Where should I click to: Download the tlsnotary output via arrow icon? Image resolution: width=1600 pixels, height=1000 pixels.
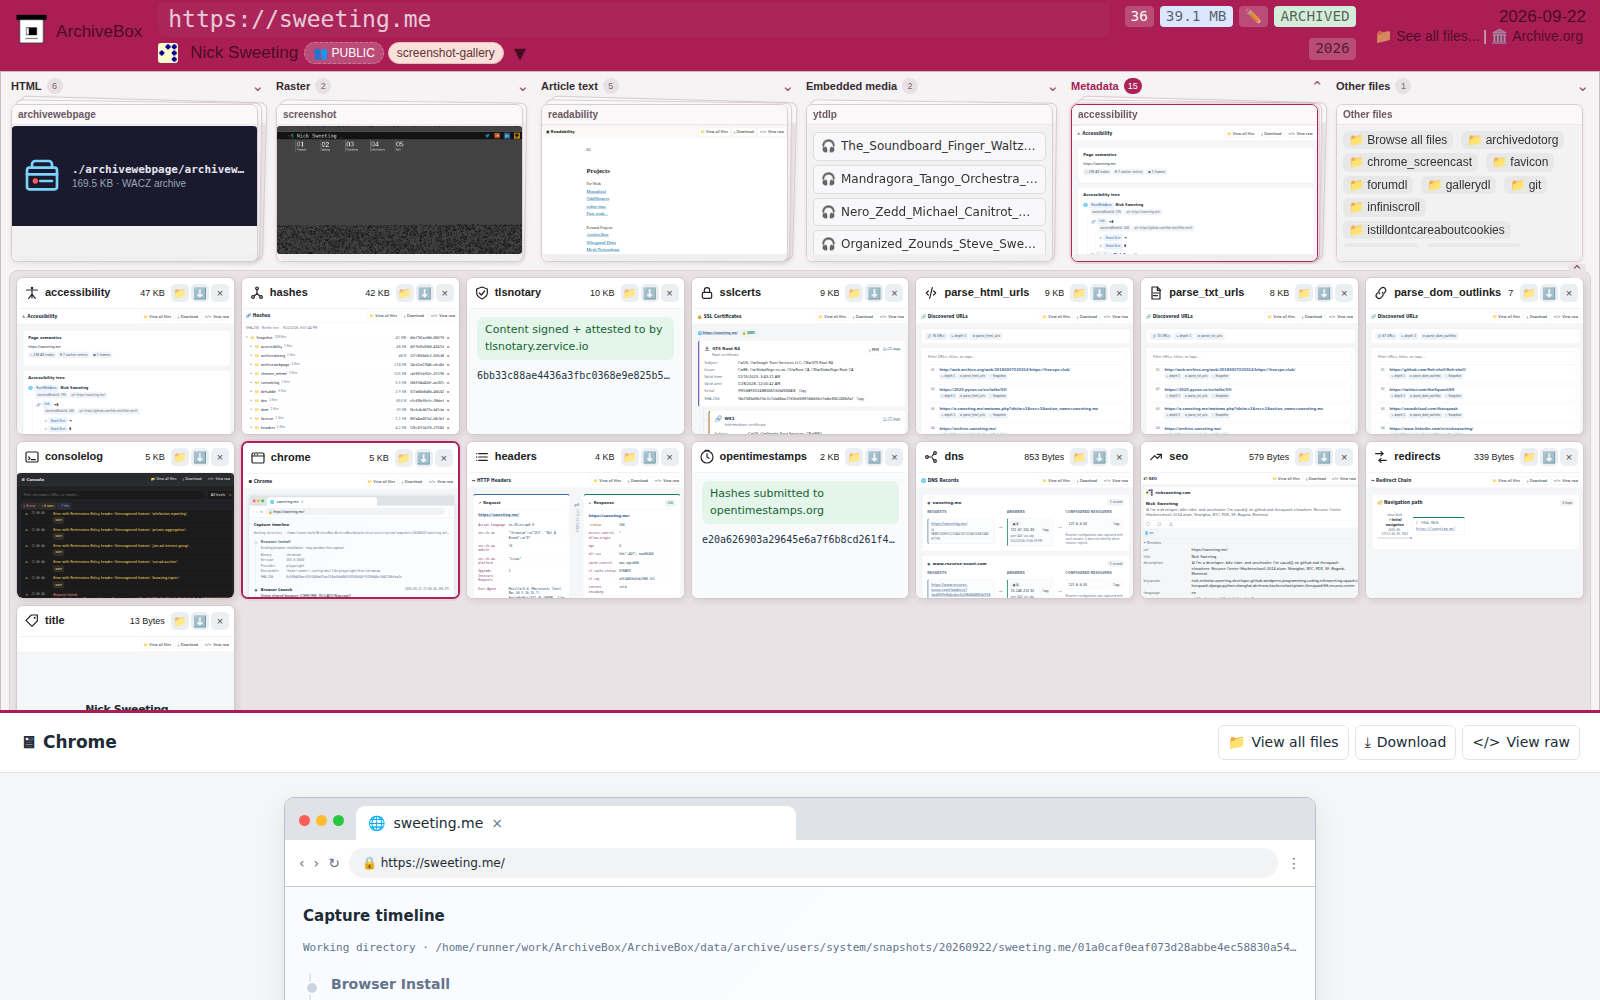pos(649,293)
